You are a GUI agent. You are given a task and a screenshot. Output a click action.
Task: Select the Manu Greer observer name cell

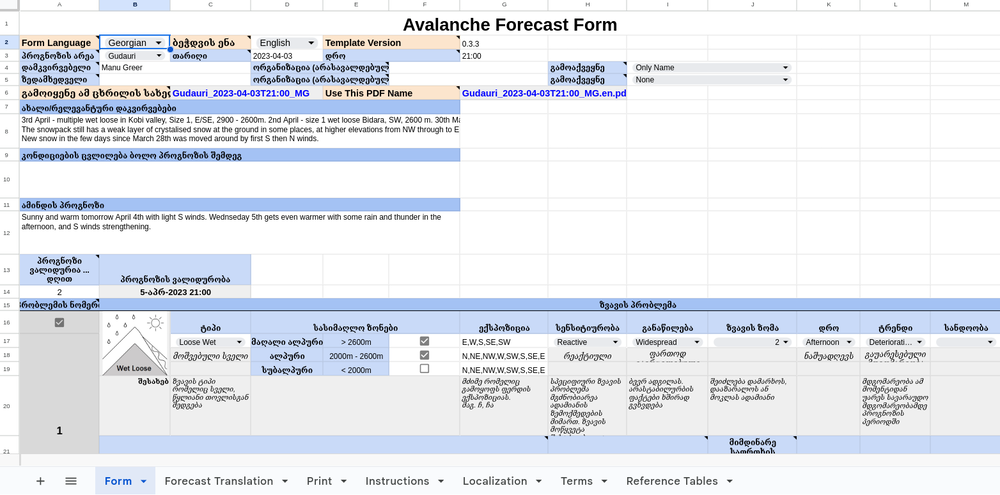pos(135,68)
